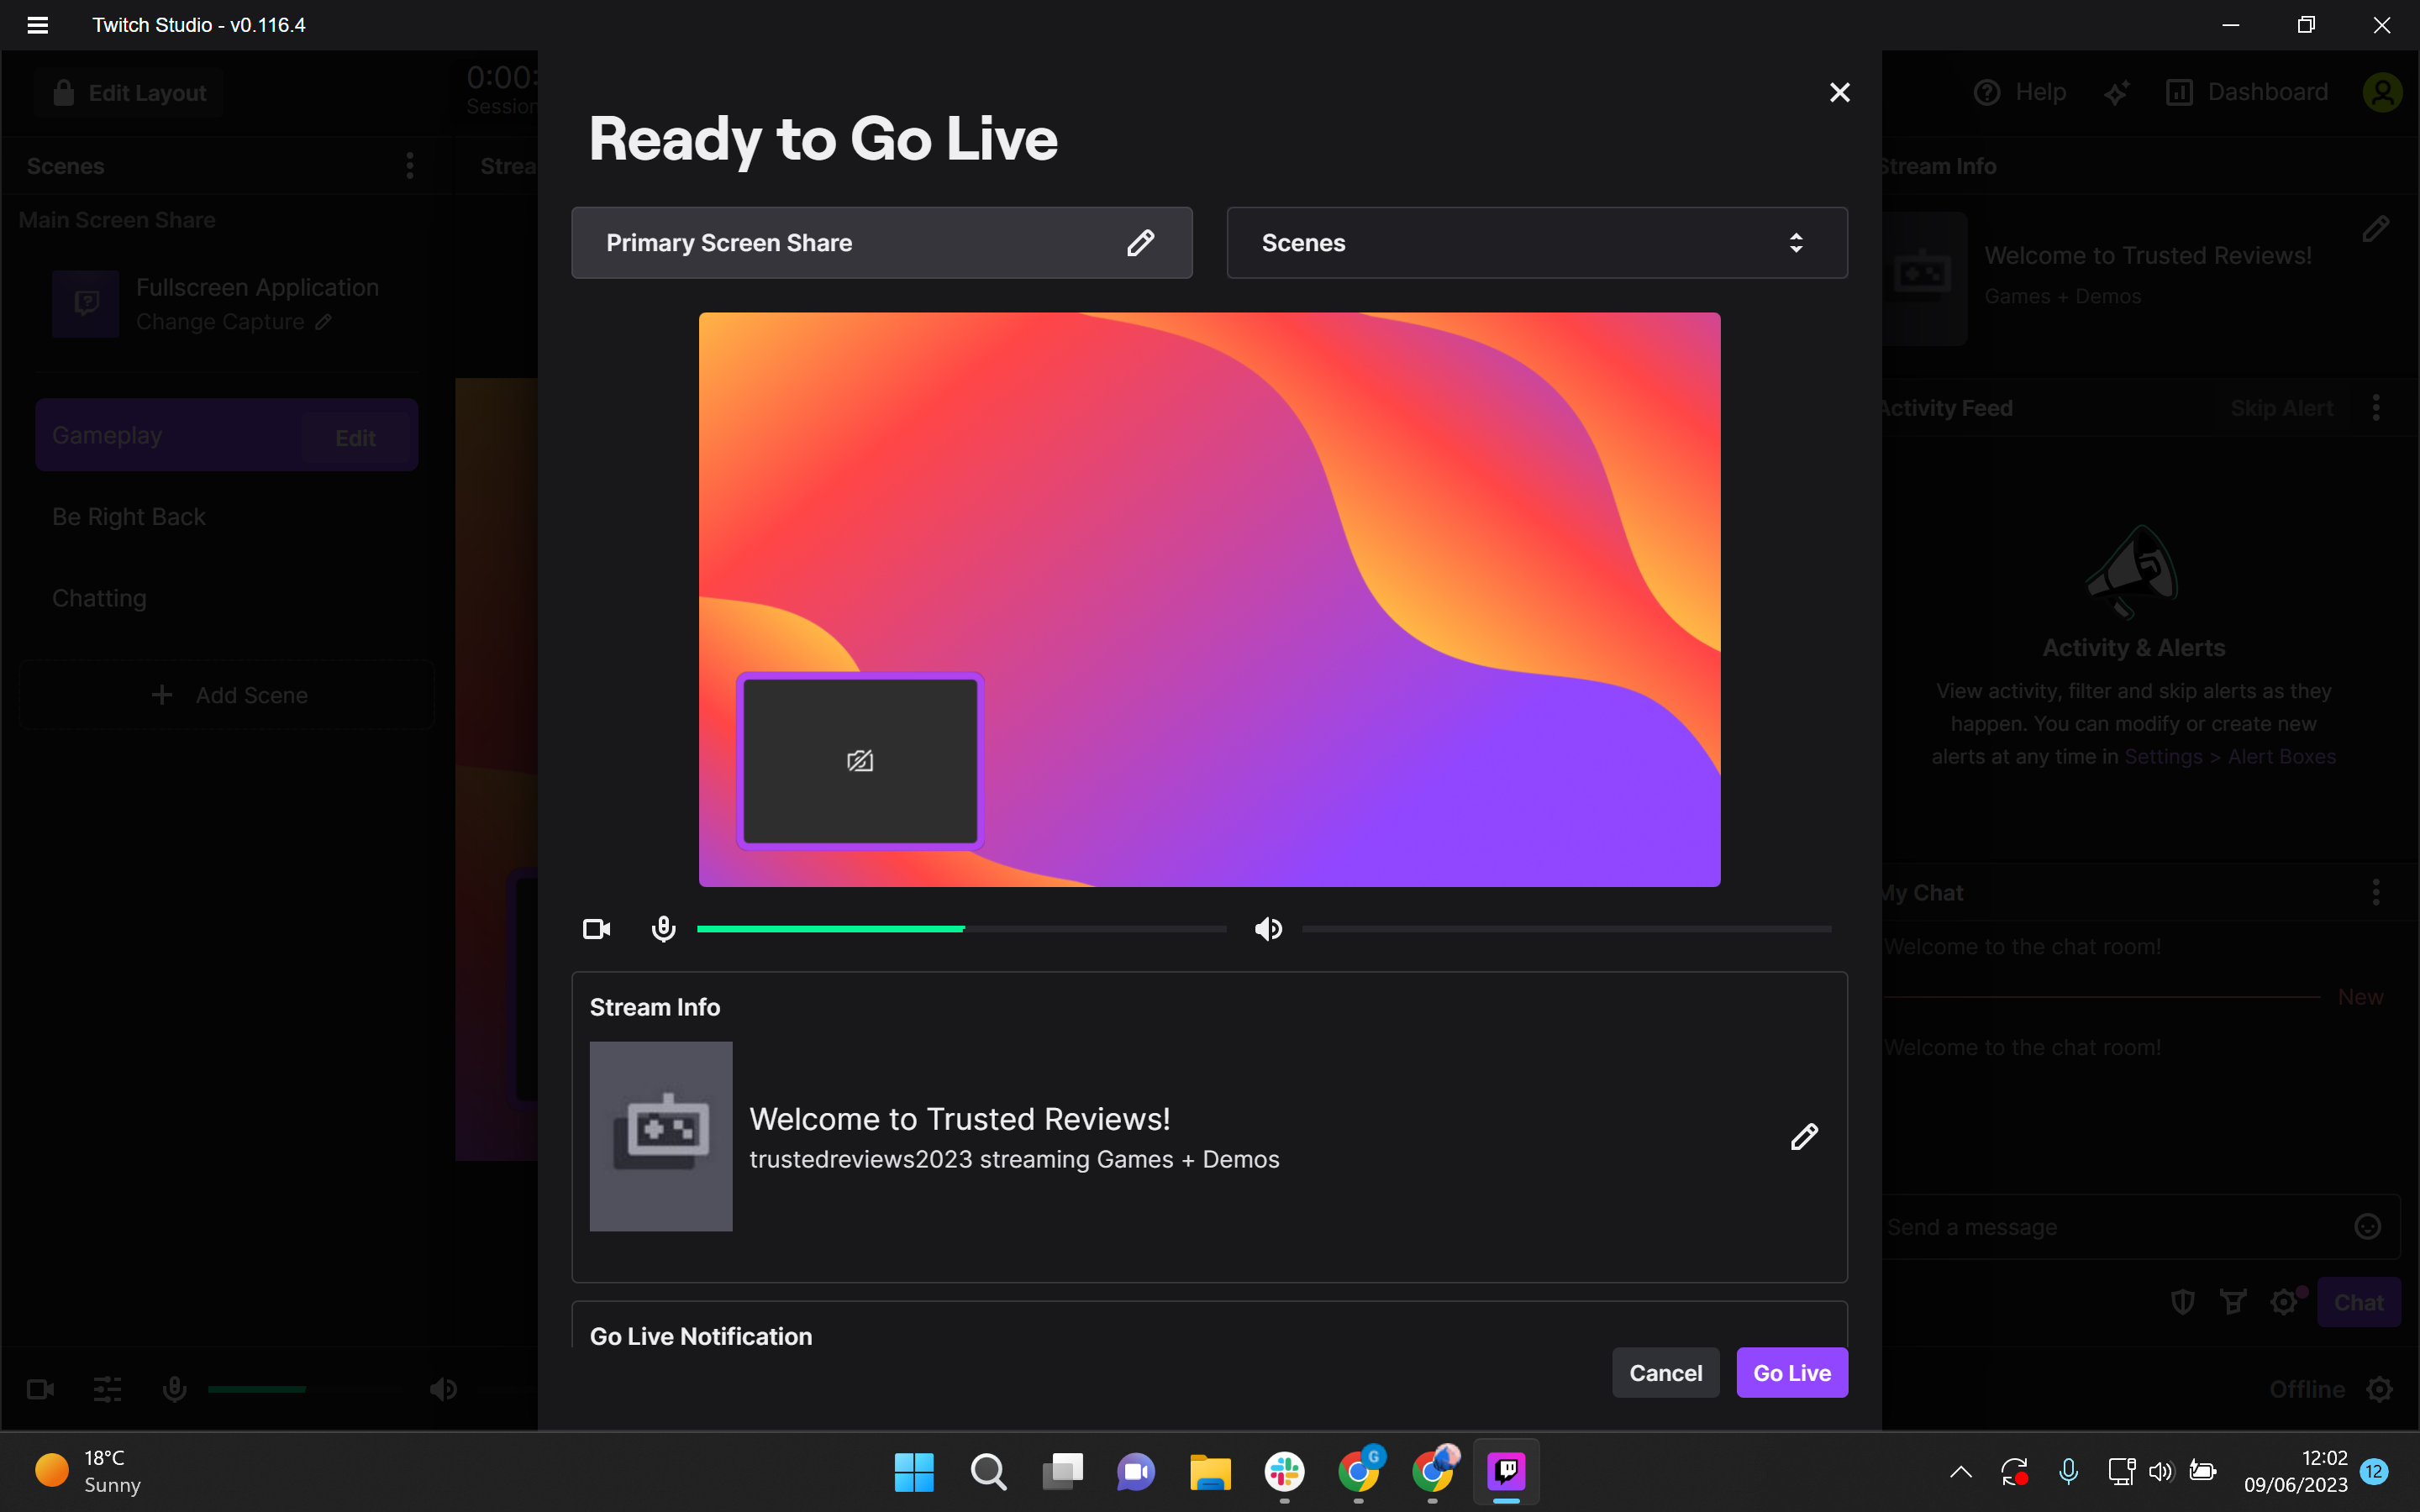Mute the speaker in the bottom bar
Image resolution: width=2420 pixels, height=1512 pixels.
pyautogui.click(x=443, y=1390)
